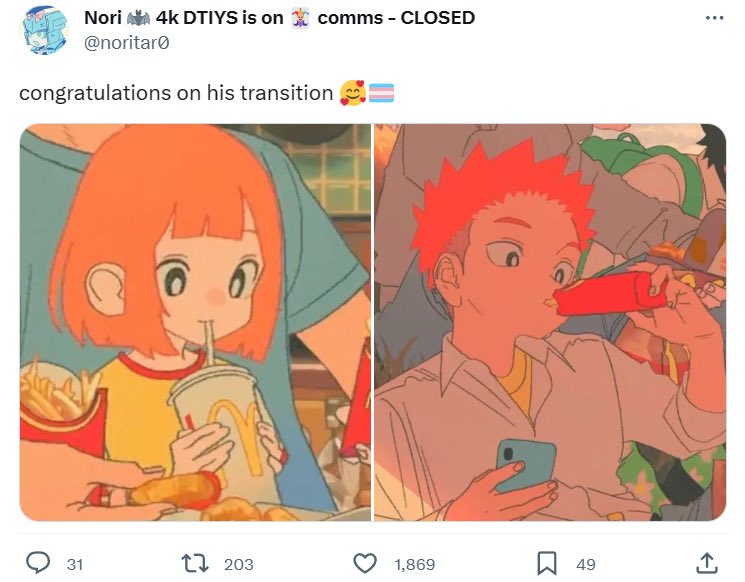
Task: Click the display name Nori
Action: click(103, 18)
